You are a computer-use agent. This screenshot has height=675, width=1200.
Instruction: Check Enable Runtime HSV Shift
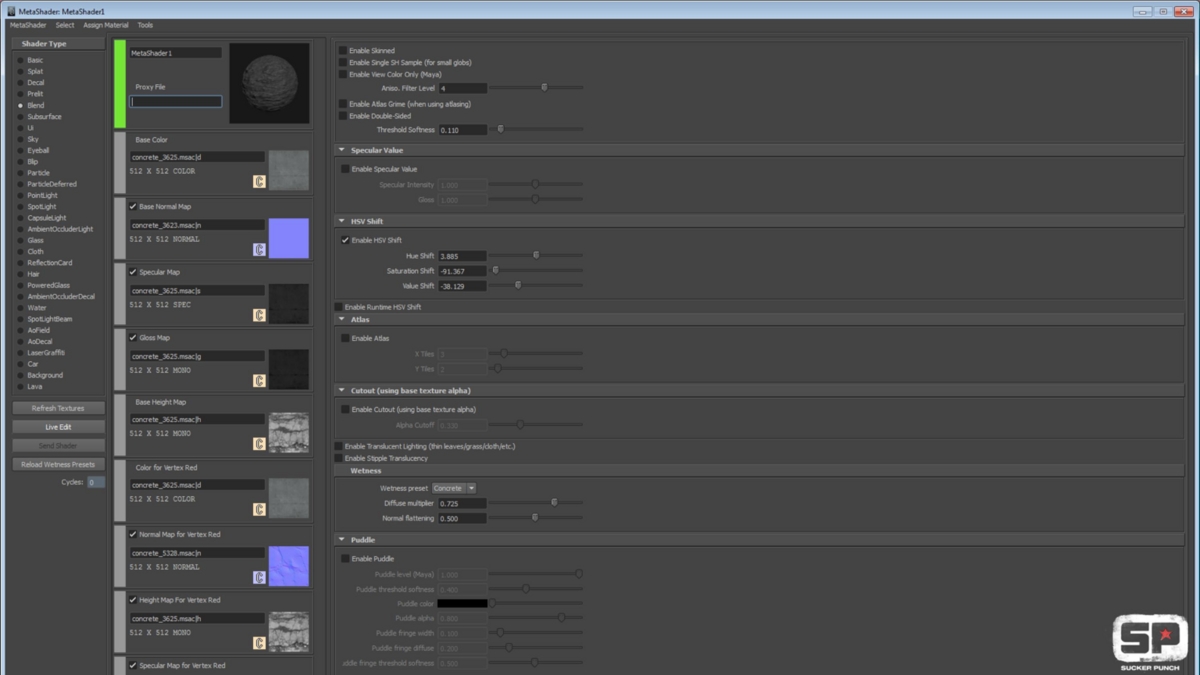pos(339,307)
